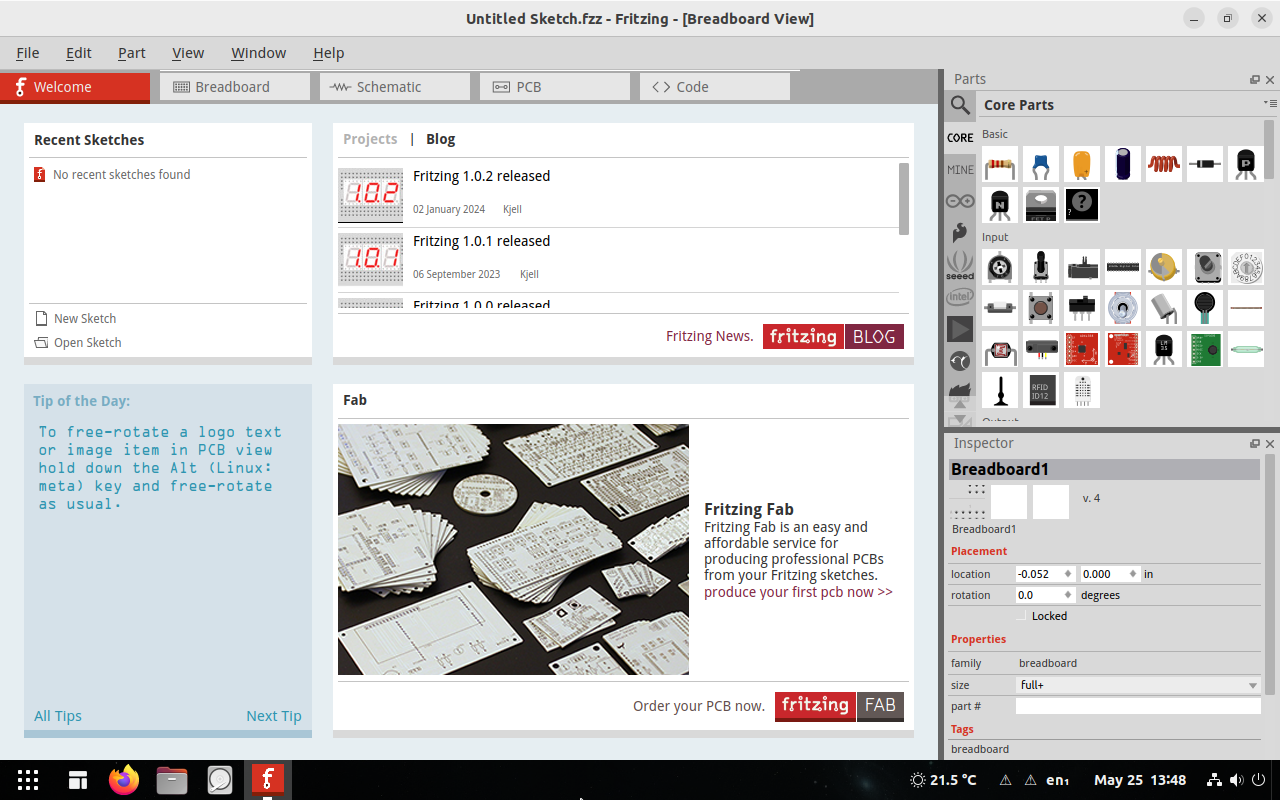The image size is (1280, 800).
Task: Adjust the location Y stepper arrows
Action: point(1133,574)
